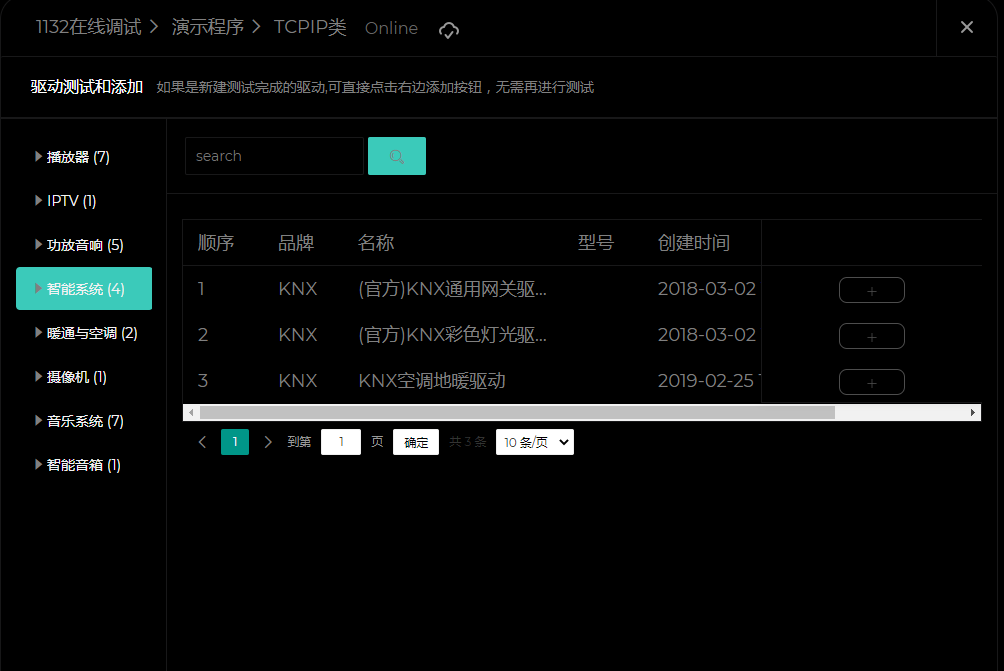Add the KNX通用网关 driver with plus button
Image resolution: width=1004 pixels, height=671 pixels.
[x=871, y=290]
